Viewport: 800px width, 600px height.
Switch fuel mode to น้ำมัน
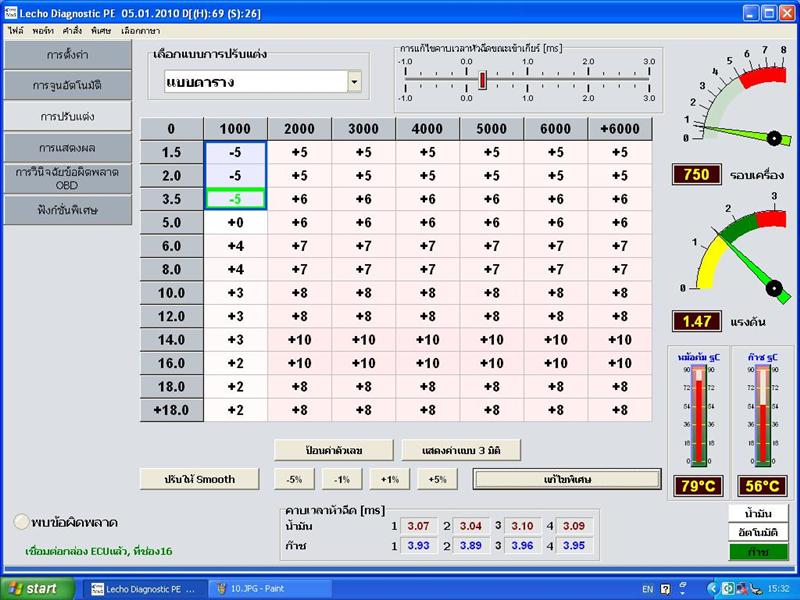pyautogui.click(x=758, y=513)
